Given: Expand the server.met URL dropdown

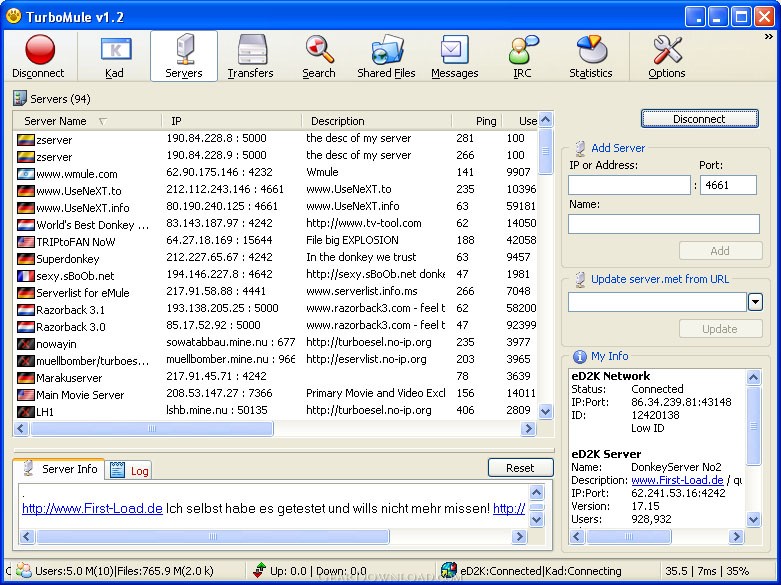Looking at the screenshot, I should point(755,302).
